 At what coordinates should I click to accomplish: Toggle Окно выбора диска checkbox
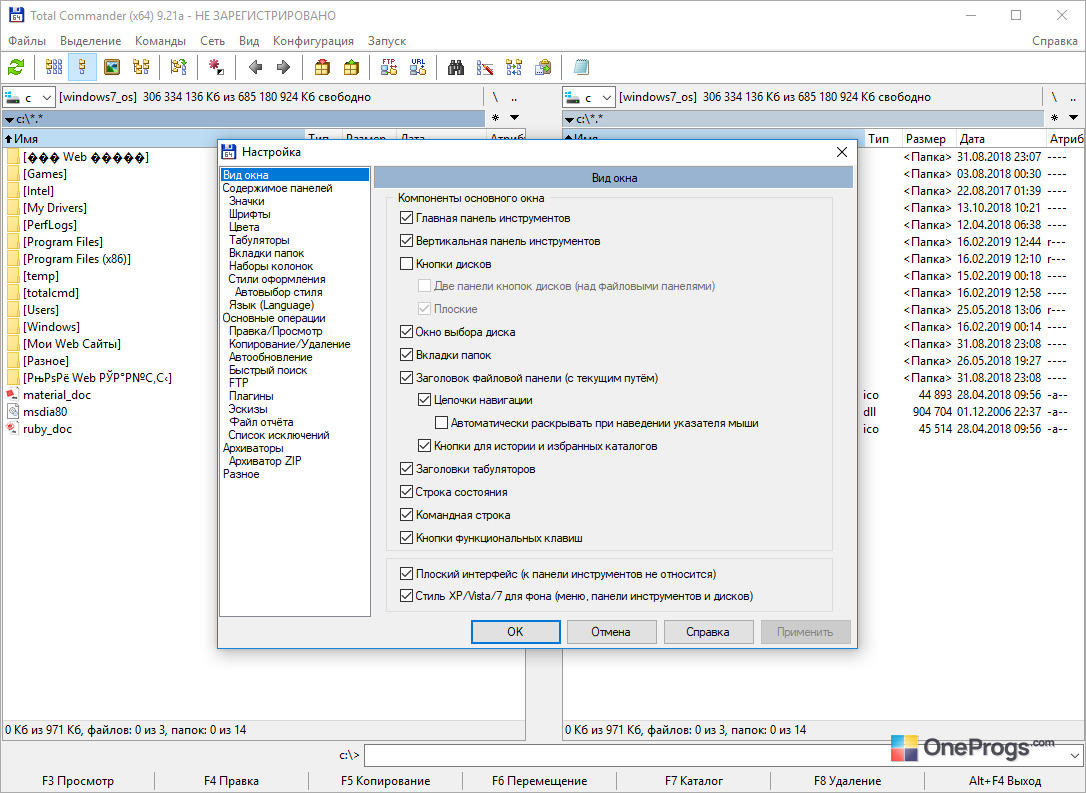pyautogui.click(x=407, y=332)
